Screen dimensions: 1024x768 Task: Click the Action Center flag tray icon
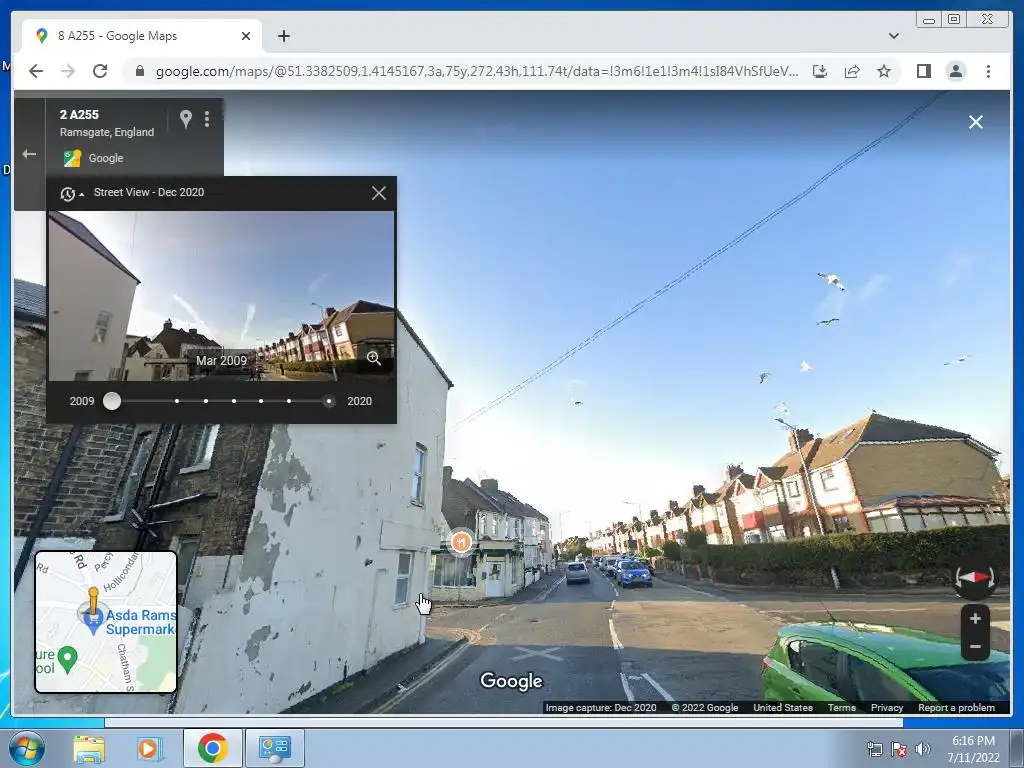pos(899,749)
